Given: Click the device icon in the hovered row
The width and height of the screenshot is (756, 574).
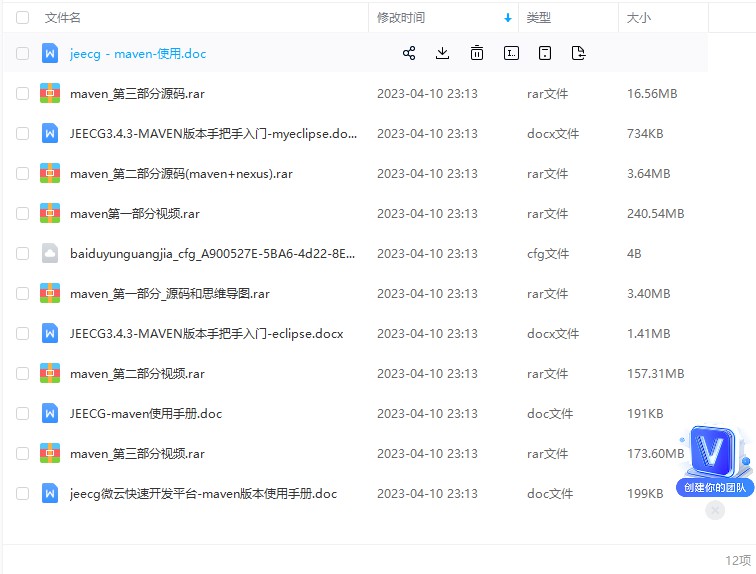Looking at the screenshot, I should click(x=545, y=53).
